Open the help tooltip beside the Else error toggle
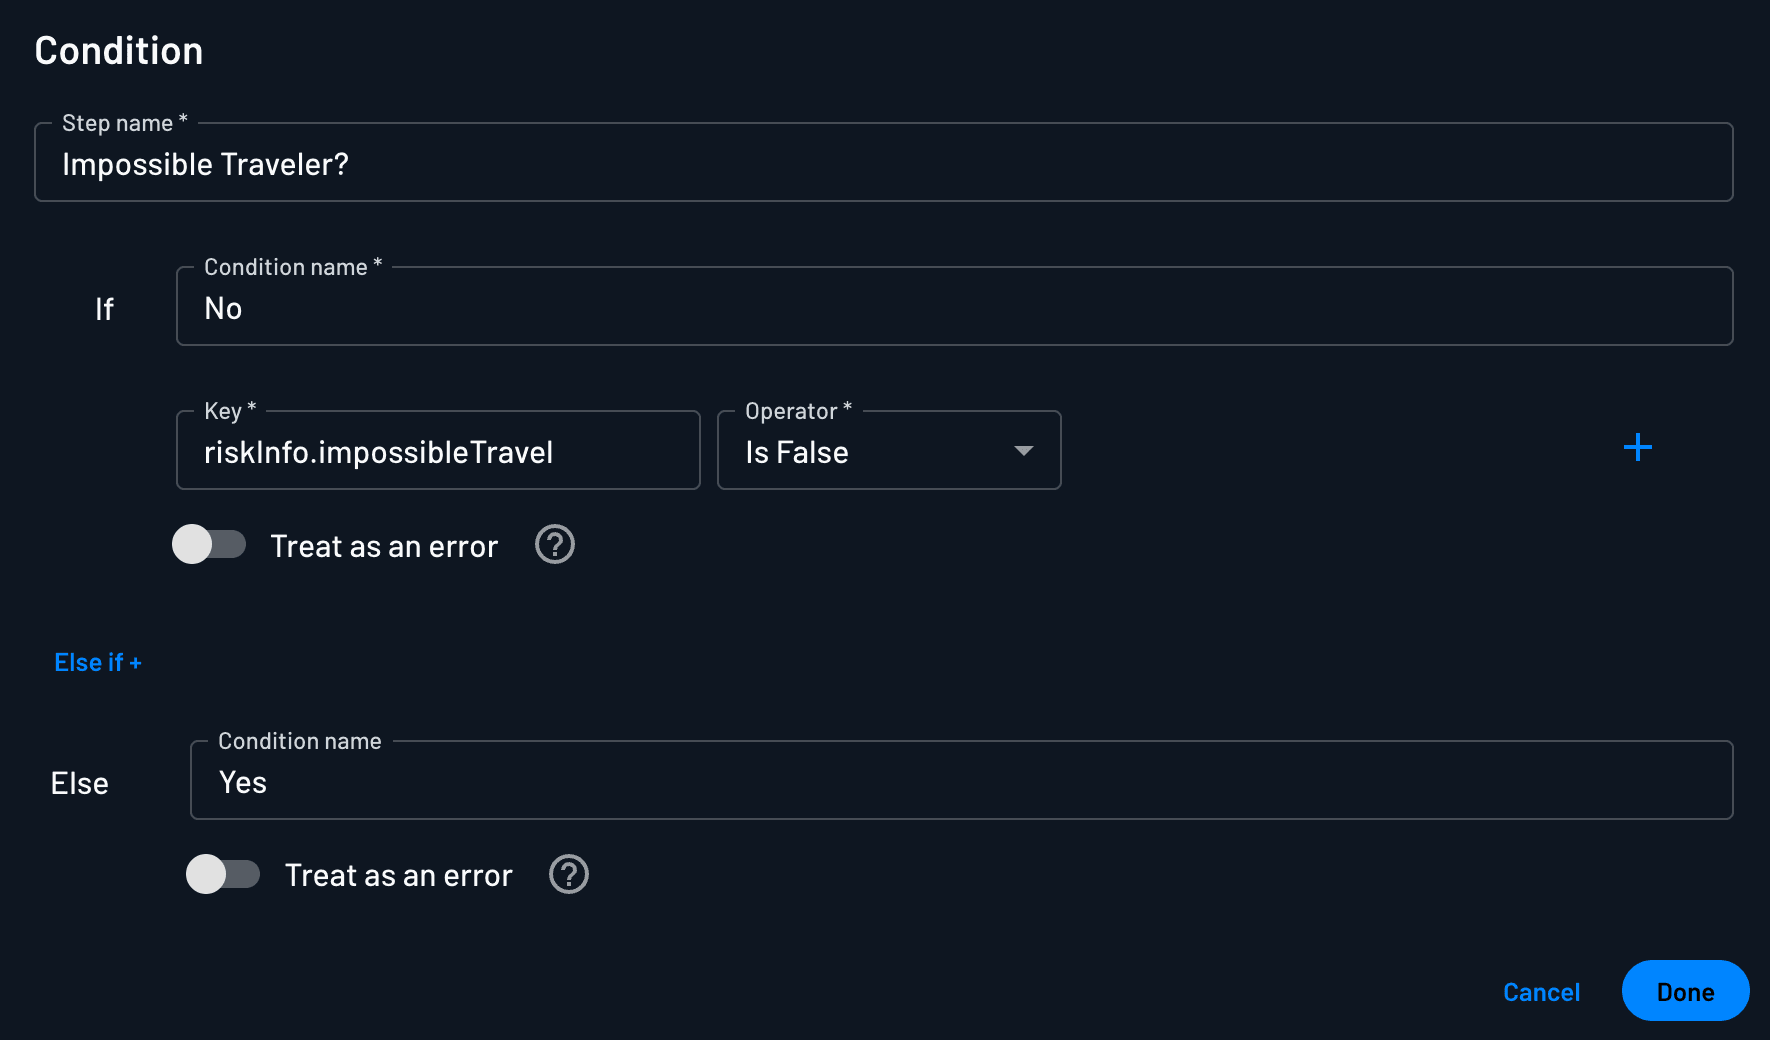The height and width of the screenshot is (1040, 1770). pyautogui.click(x=568, y=874)
